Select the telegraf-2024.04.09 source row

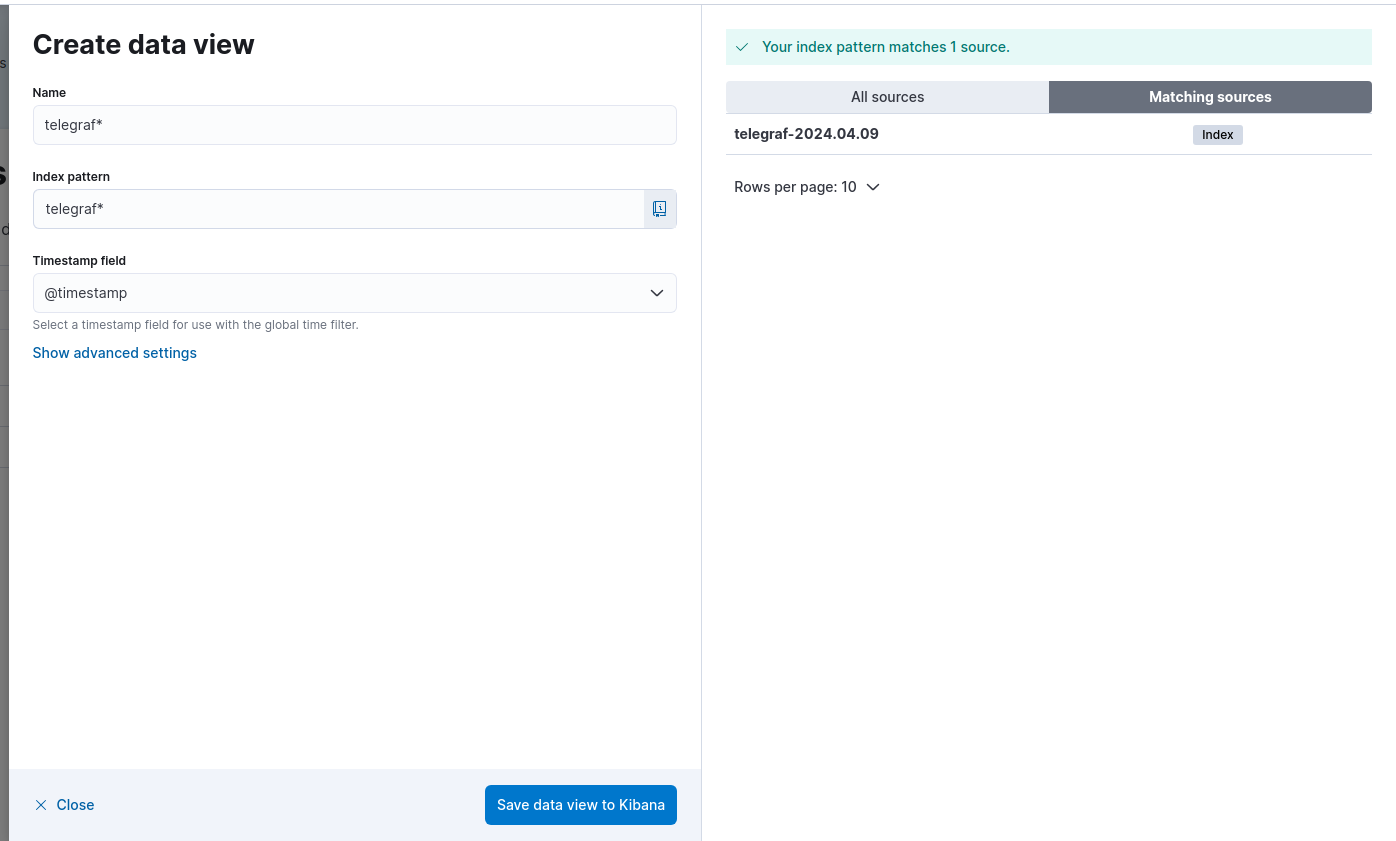pyautogui.click(x=806, y=134)
